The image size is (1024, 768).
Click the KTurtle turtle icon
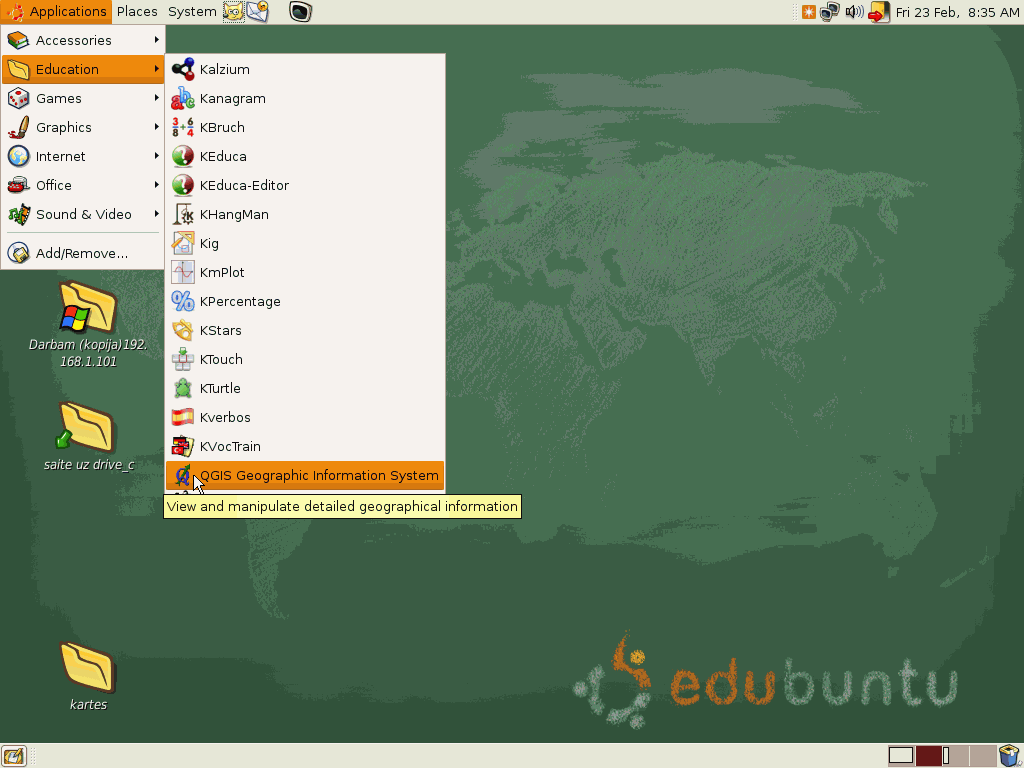183,389
